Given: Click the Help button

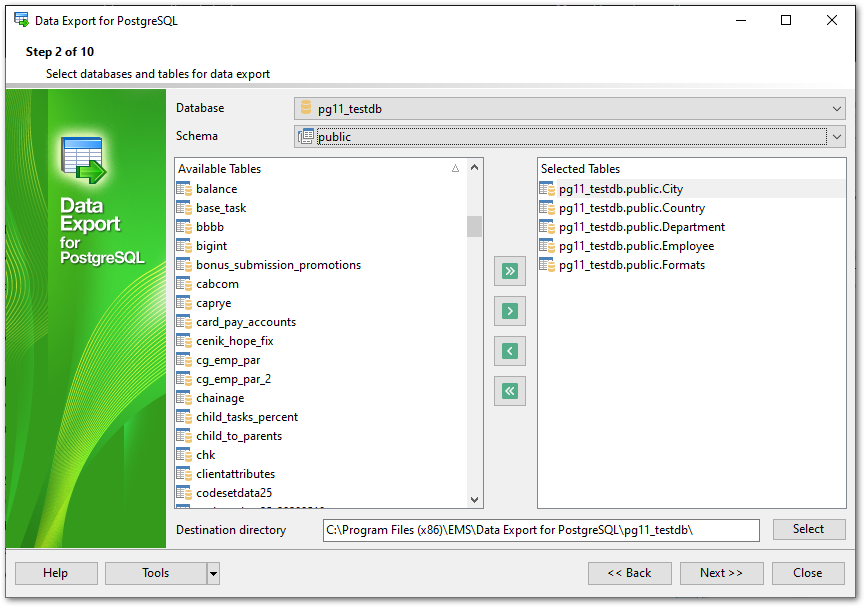Looking at the screenshot, I should tap(56, 573).
